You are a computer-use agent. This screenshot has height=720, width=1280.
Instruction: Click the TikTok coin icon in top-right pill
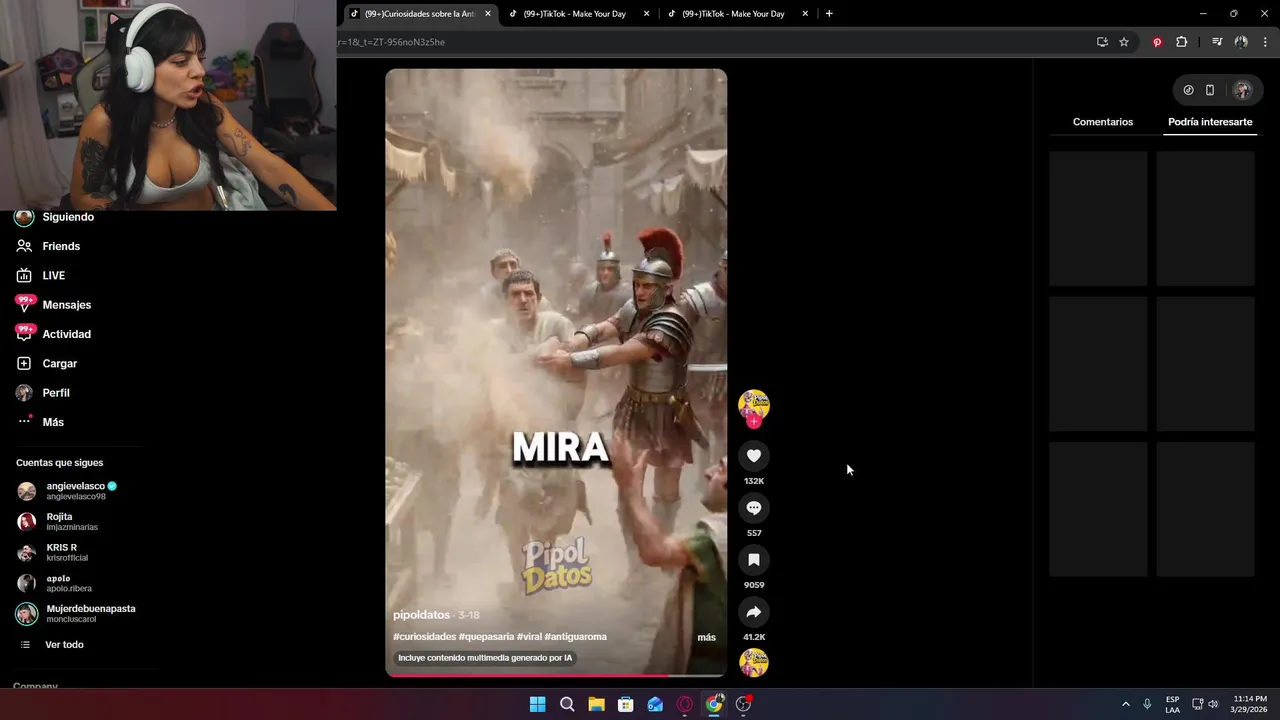click(1188, 90)
